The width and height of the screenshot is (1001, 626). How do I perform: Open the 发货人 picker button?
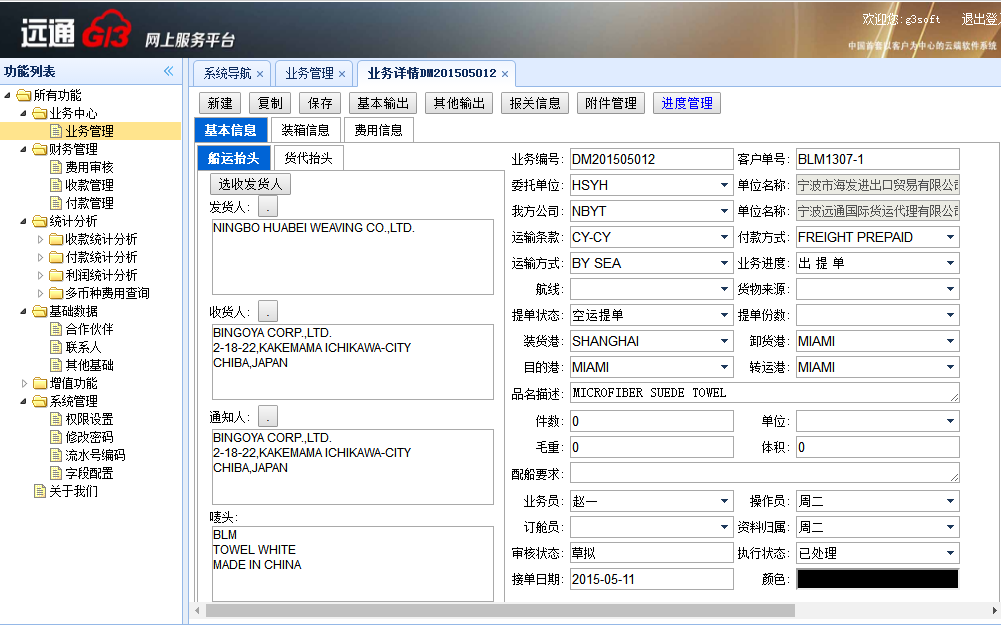click(x=267, y=207)
